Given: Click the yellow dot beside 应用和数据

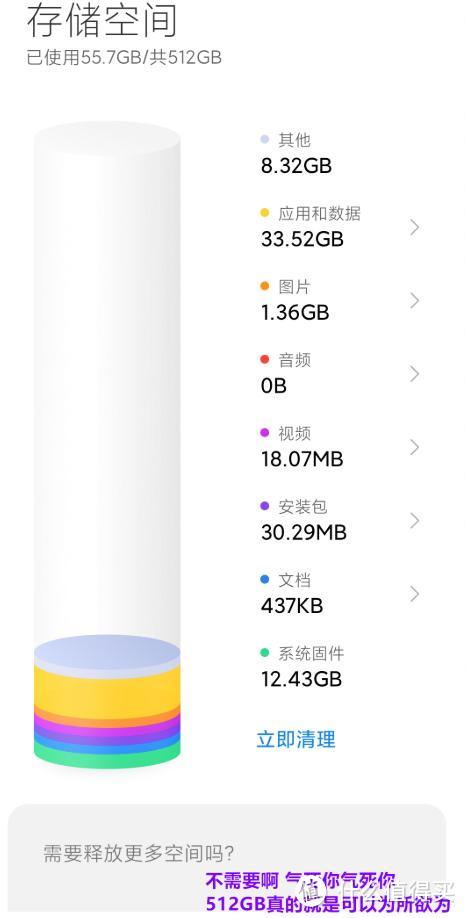Looking at the screenshot, I should pyautogui.click(x=265, y=213).
